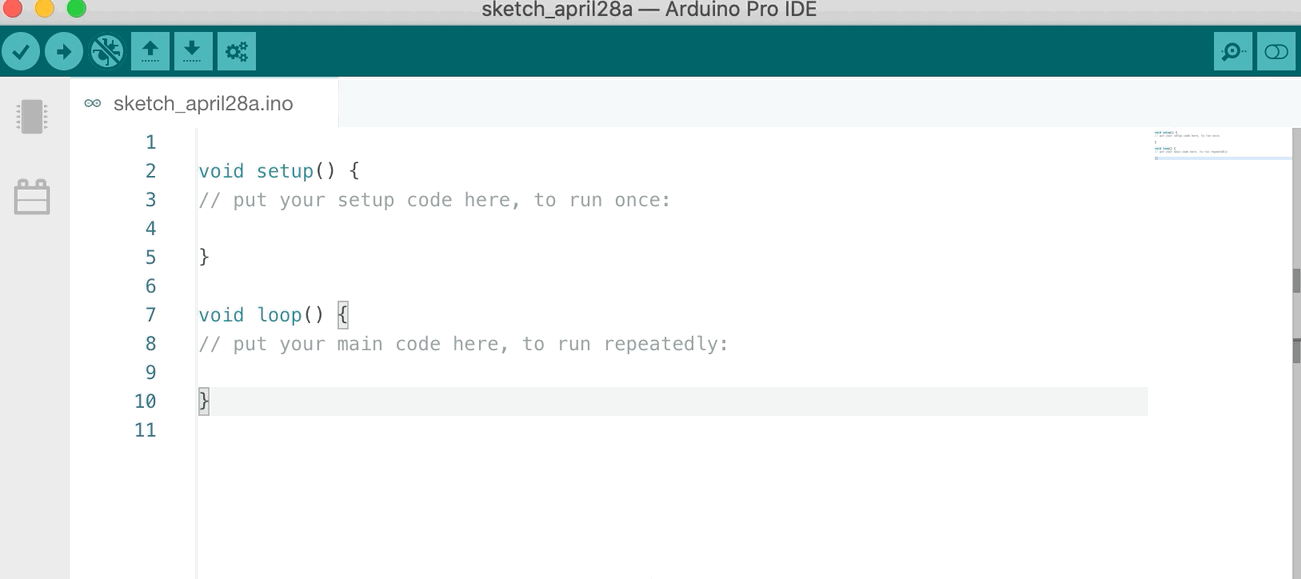Click the infinity icon on the sketch tab
The width and height of the screenshot is (1301, 579).
pyautogui.click(x=93, y=103)
